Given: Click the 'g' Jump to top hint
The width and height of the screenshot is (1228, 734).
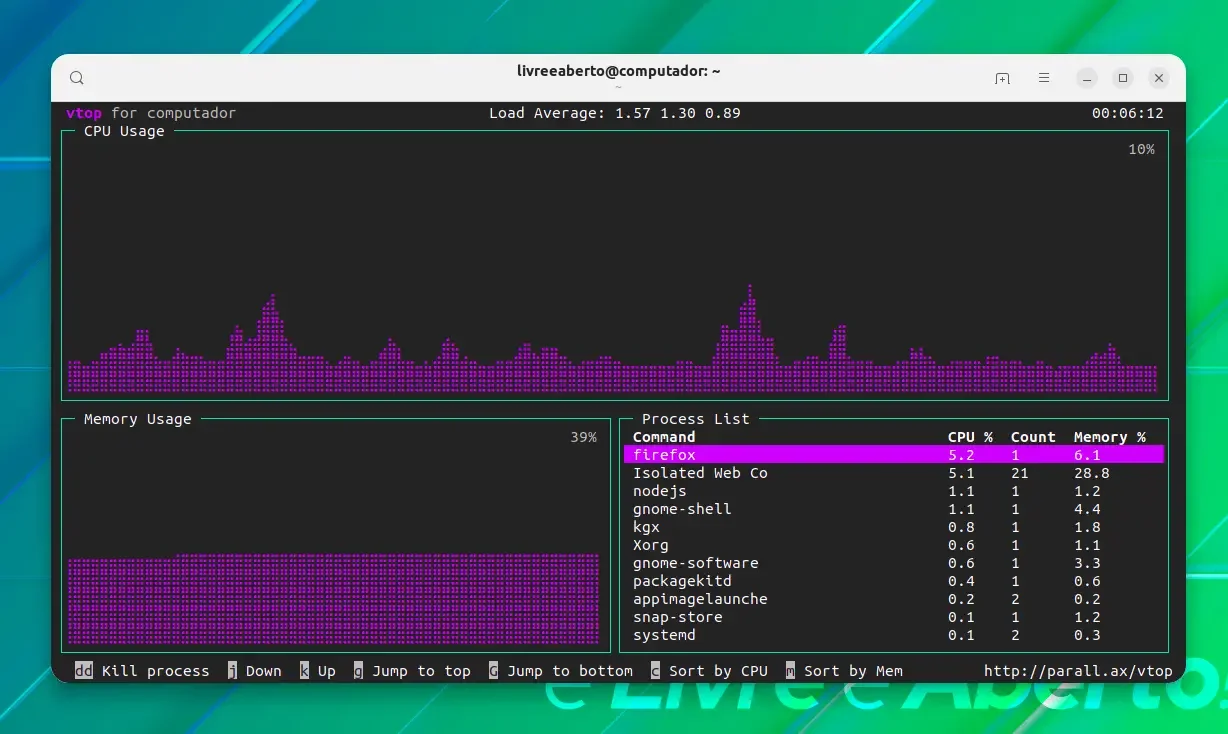Looking at the screenshot, I should (412, 671).
